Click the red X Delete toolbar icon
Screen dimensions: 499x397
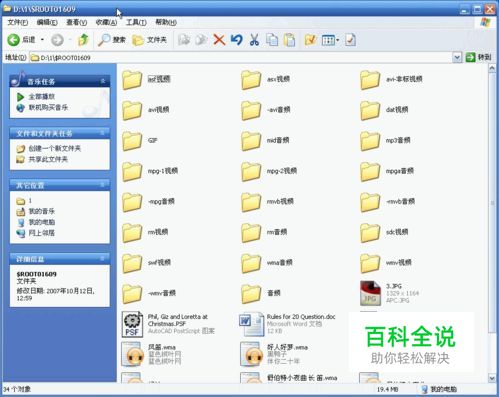pyautogui.click(x=219, y=40)
